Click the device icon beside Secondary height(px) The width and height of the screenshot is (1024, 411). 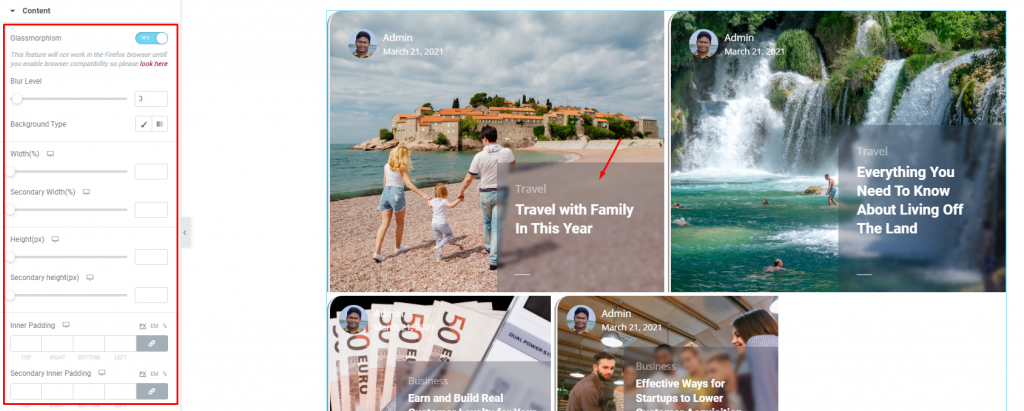click(x=90, y=277)
